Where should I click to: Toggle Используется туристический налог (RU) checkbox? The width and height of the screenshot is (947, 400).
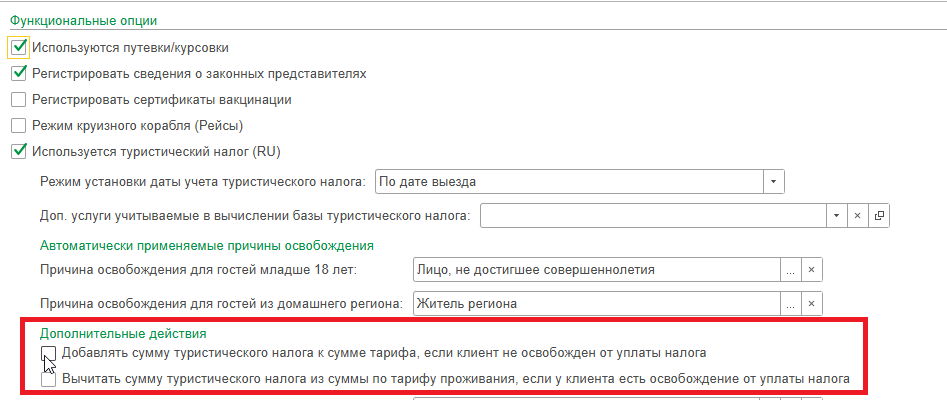19,151
